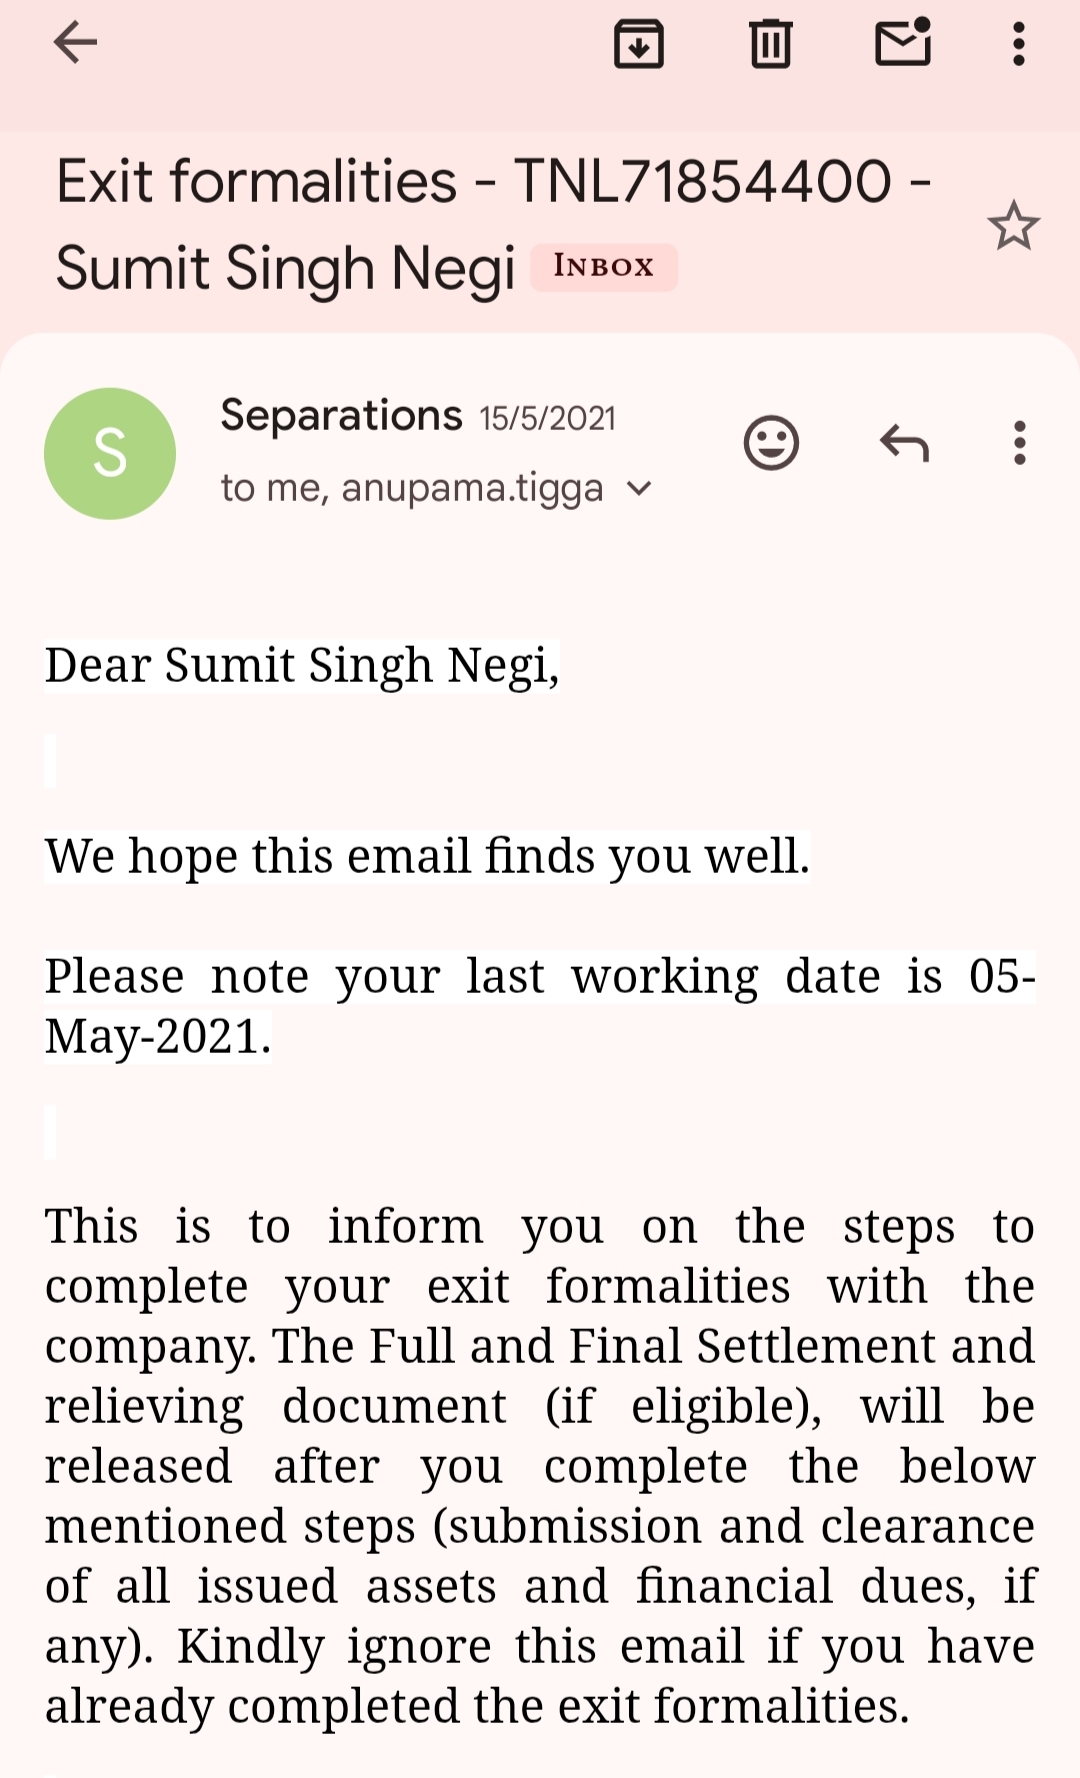Reply to the Separations message
Screen dimensions: 1080x1778
[x=904, y=443]
